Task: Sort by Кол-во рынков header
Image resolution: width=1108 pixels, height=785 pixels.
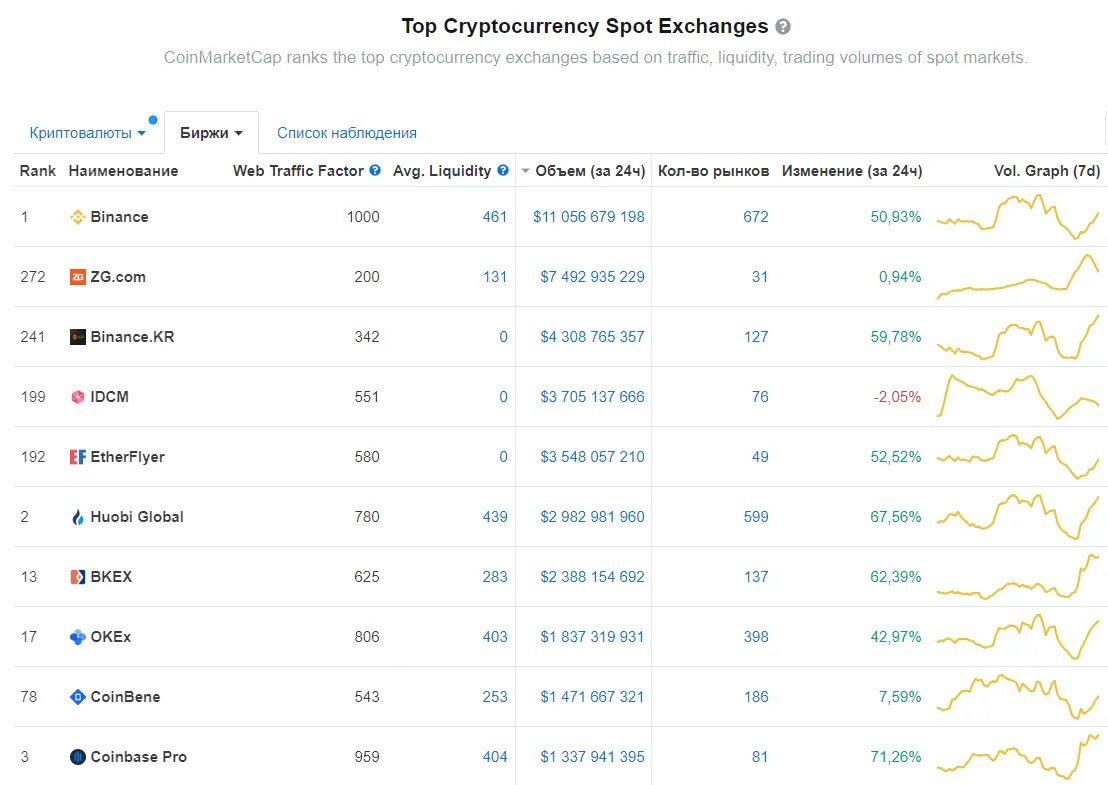Action: pos(714,171)
